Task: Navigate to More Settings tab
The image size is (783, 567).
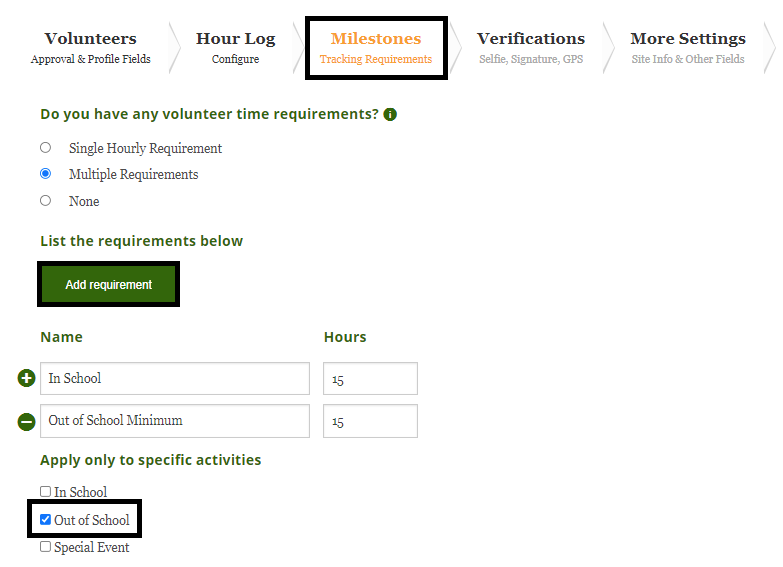Action: (687, 47)
